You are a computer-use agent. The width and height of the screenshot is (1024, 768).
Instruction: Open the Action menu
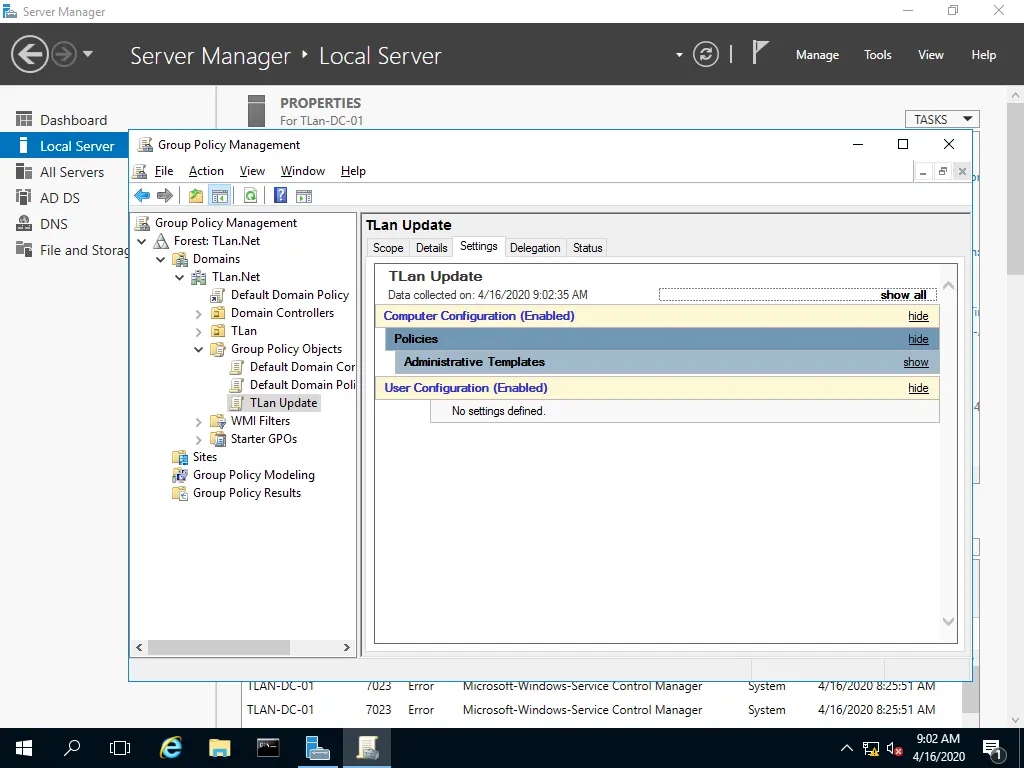tap(206, 171)
